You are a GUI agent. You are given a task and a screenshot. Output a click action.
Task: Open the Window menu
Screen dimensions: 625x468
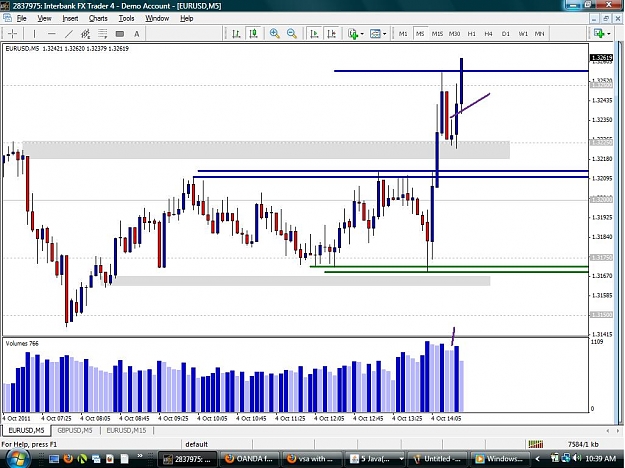(157, 18)
